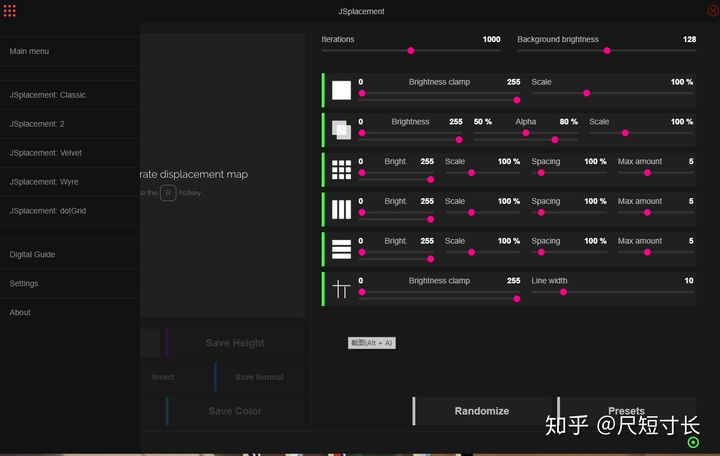This screenshot has width=720, height=456.
Task: Select the horizontal bars shape icon
Action: pos(341,249)
